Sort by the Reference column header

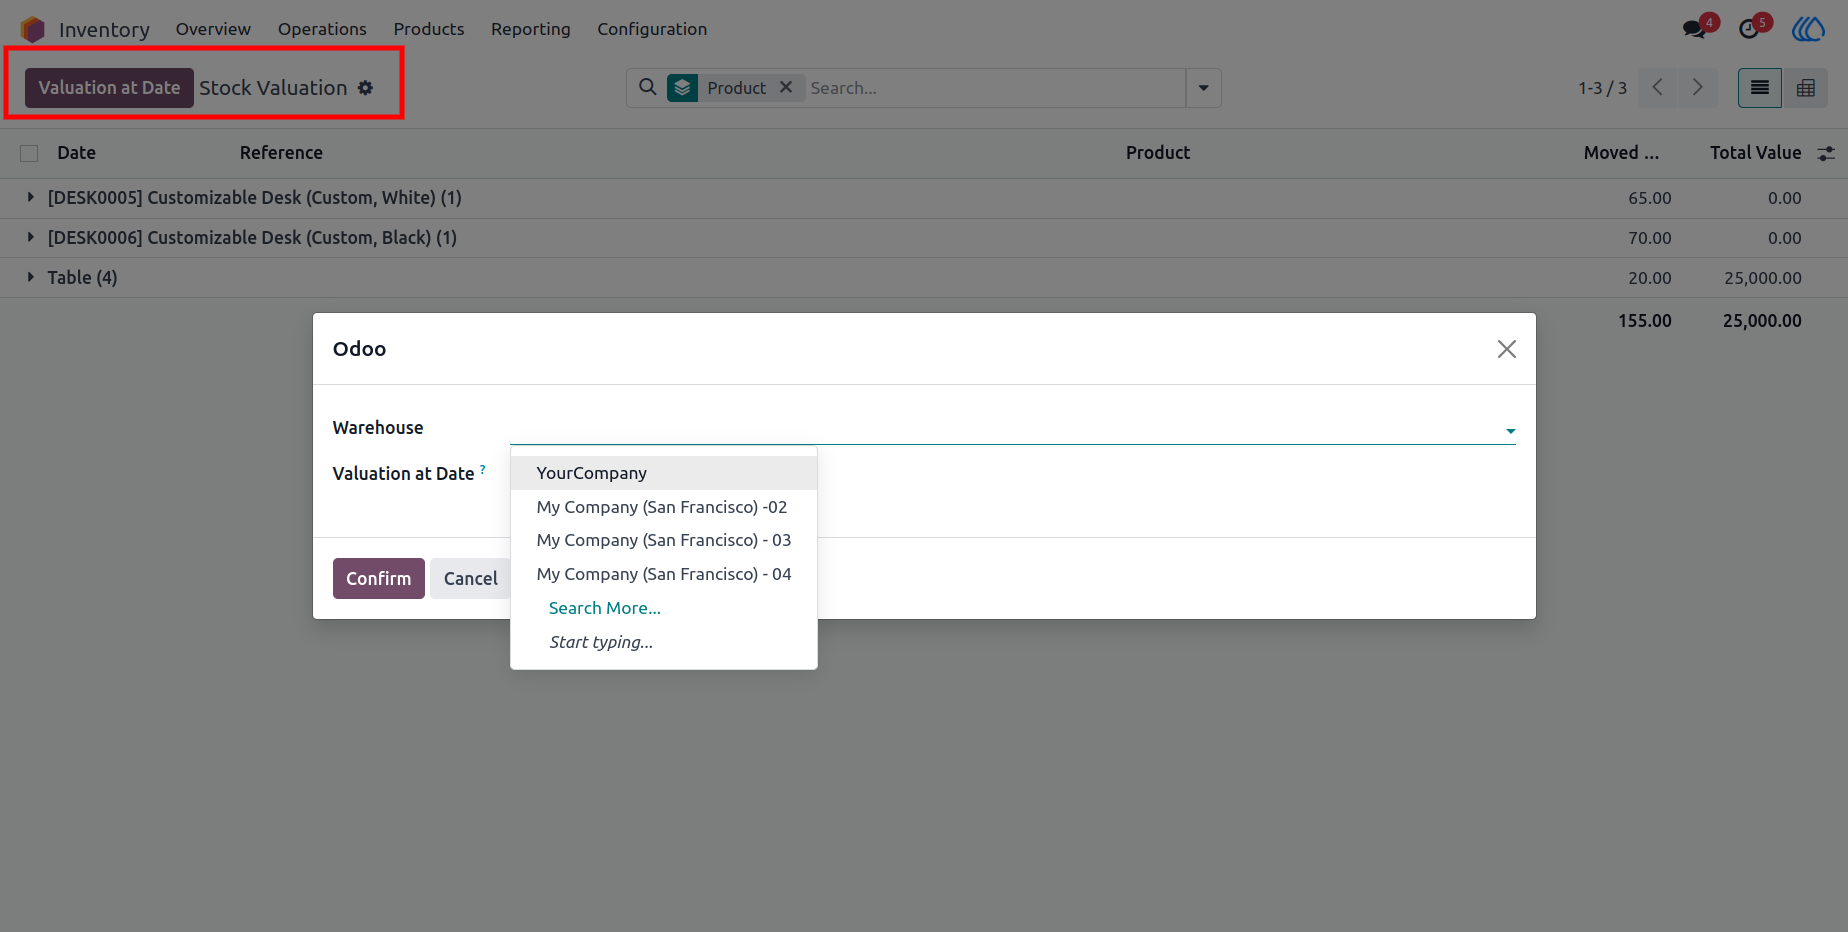281,153
